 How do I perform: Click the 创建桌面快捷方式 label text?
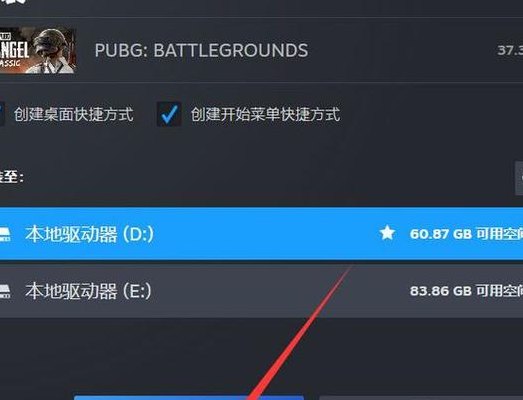tap(74, 114)
